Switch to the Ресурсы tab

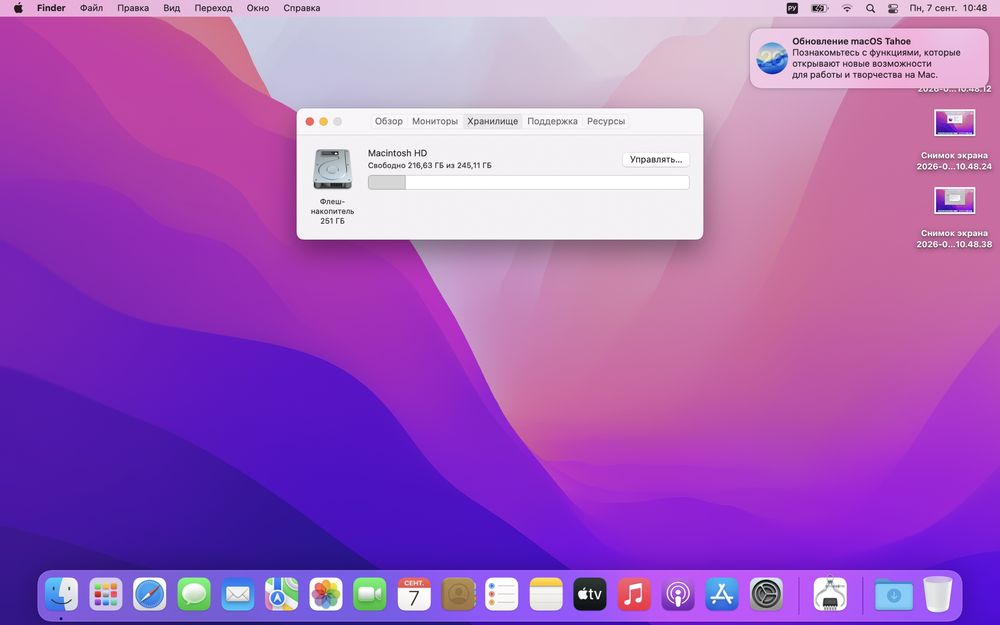pos(606,121)
